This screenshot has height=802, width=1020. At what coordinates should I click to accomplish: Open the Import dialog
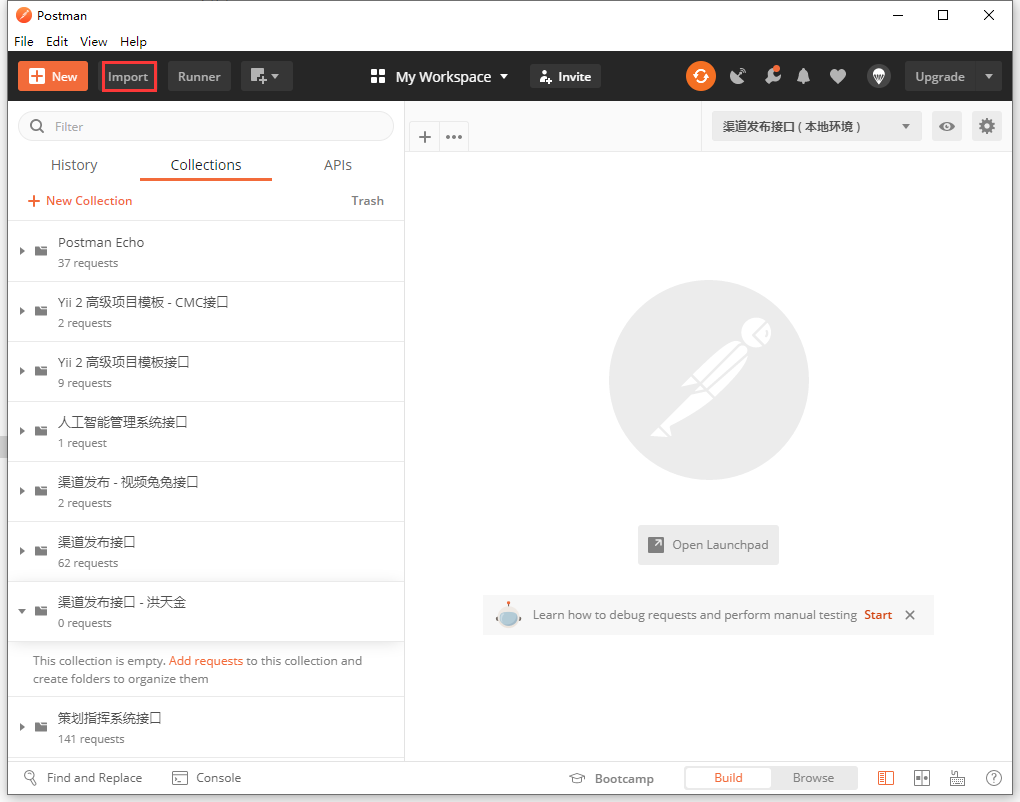128,77
